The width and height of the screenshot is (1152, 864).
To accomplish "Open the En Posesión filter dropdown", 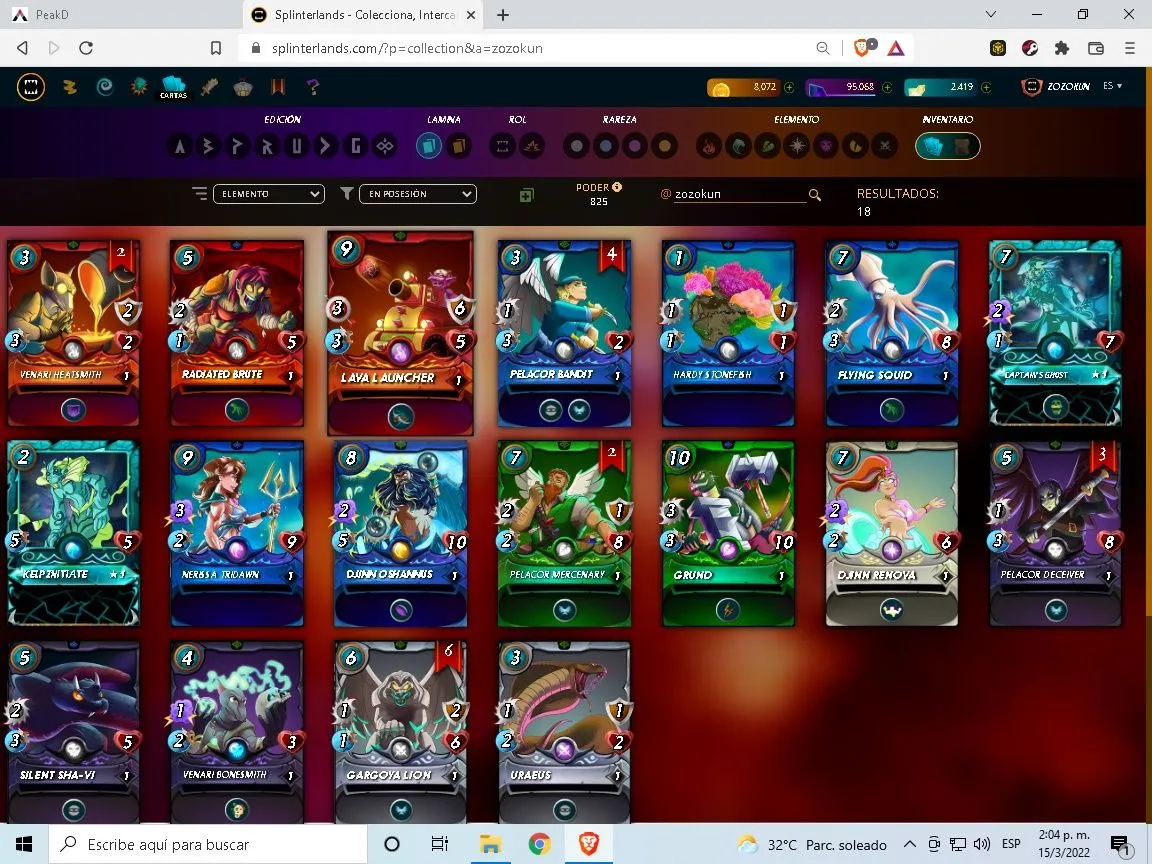I will [417, 194].
